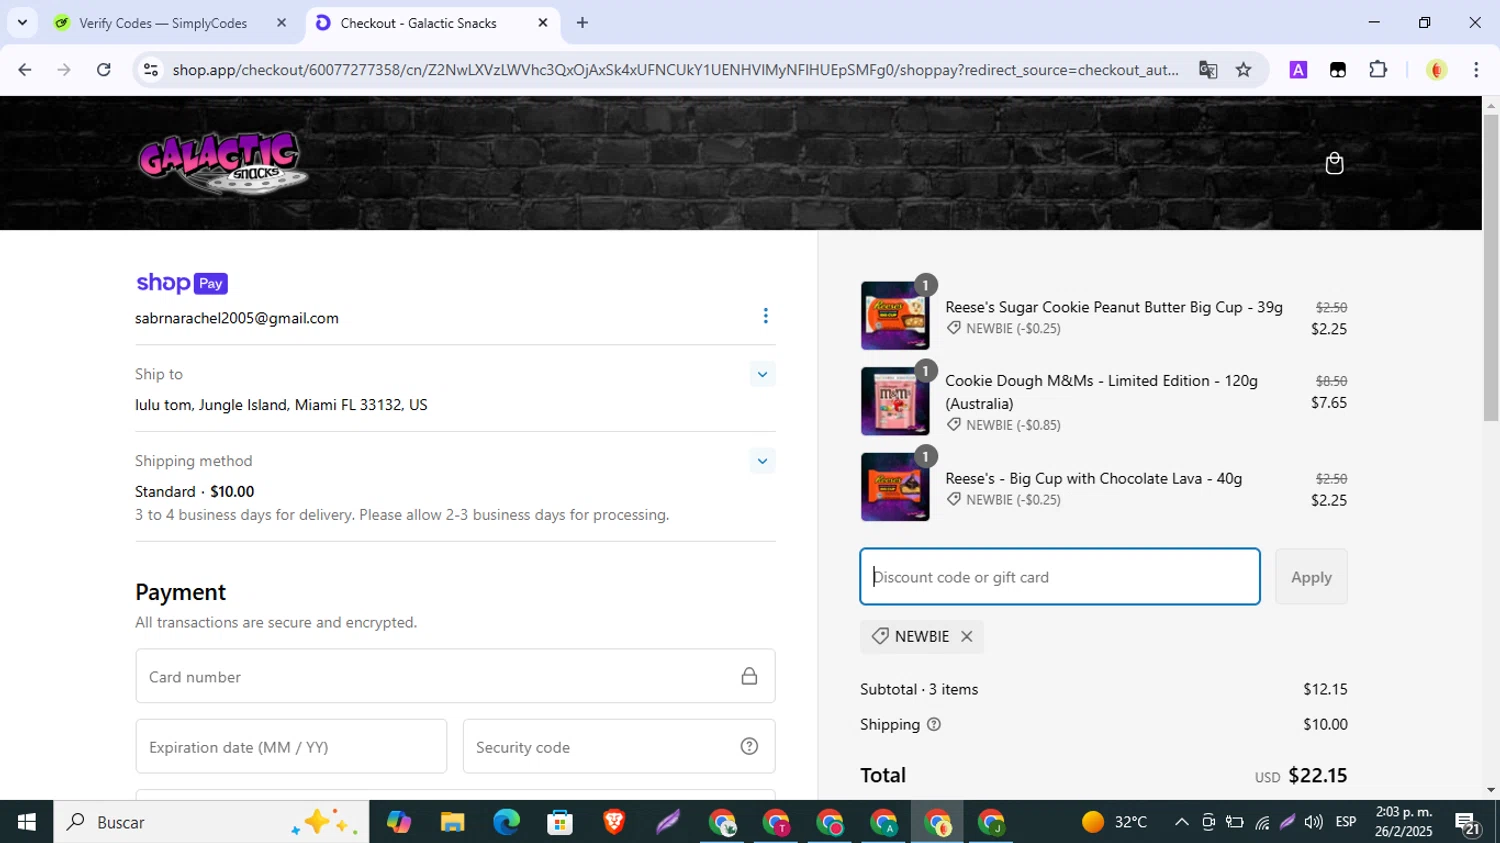Click the Subtotal $12.15 value
Screen dimensions: 1500x843
[x=1325, y=689]
